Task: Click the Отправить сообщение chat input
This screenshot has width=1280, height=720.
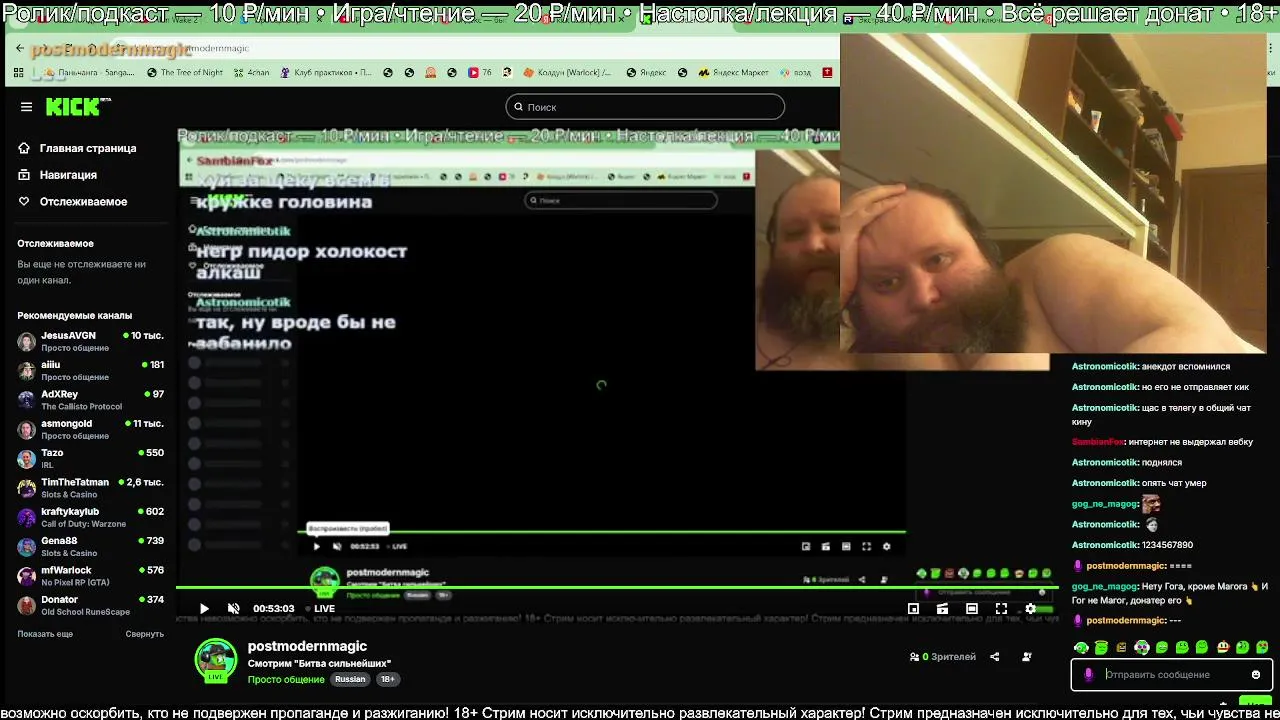Action: point(1170,675)
